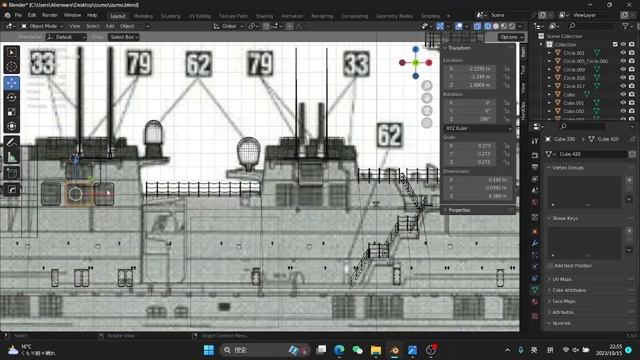Click the Cube.420 mesh name field

(x=592, y=154)
